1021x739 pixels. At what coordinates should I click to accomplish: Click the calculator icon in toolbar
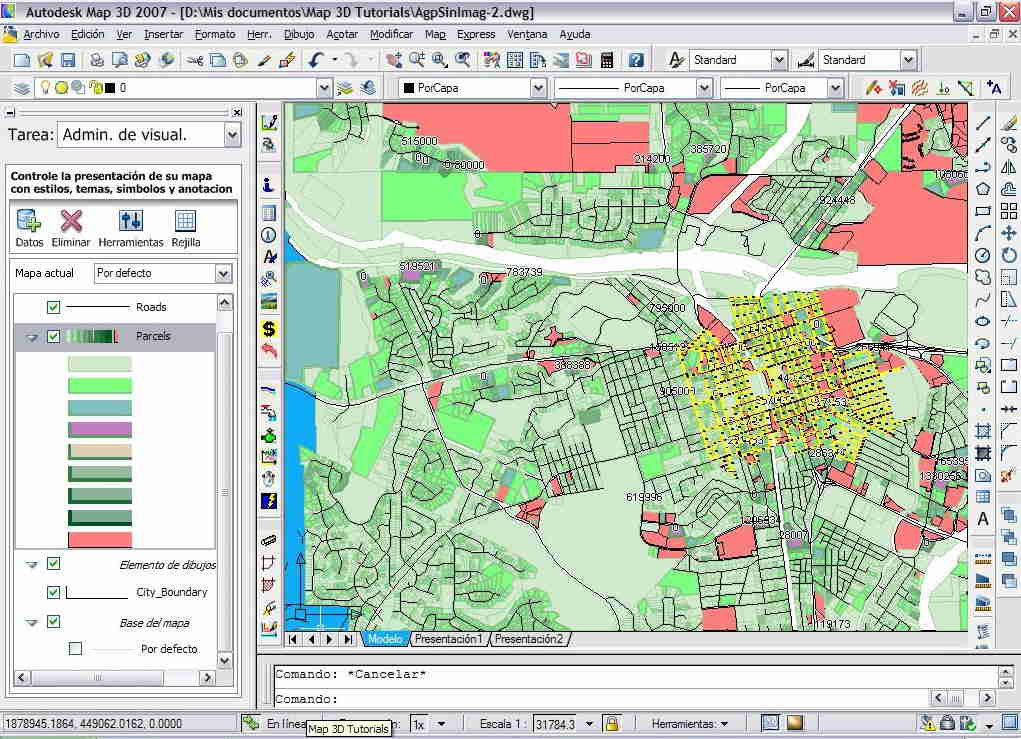(x=606, y=60)
